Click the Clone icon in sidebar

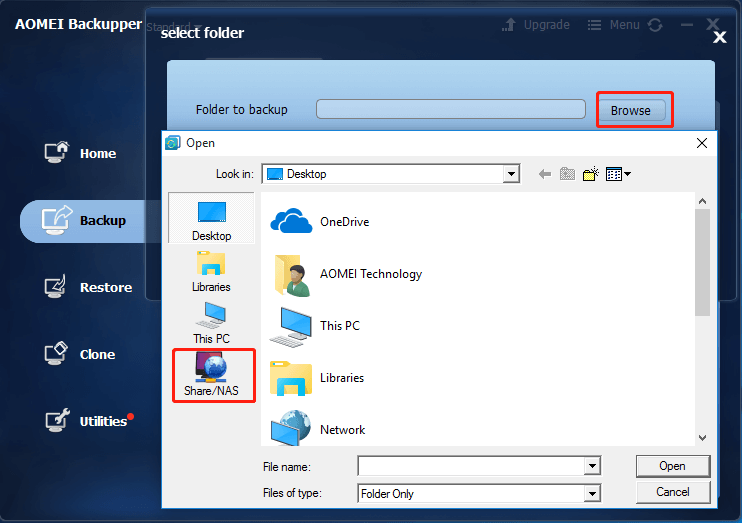click(56, 354)
